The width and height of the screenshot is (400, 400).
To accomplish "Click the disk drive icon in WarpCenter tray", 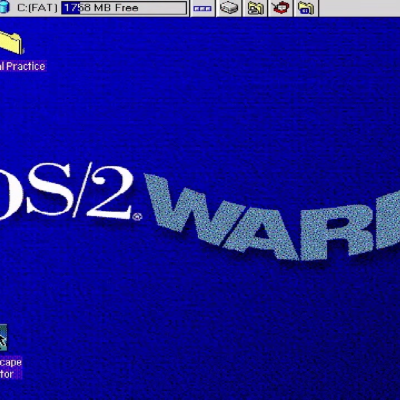I will (x=229, y=8).
